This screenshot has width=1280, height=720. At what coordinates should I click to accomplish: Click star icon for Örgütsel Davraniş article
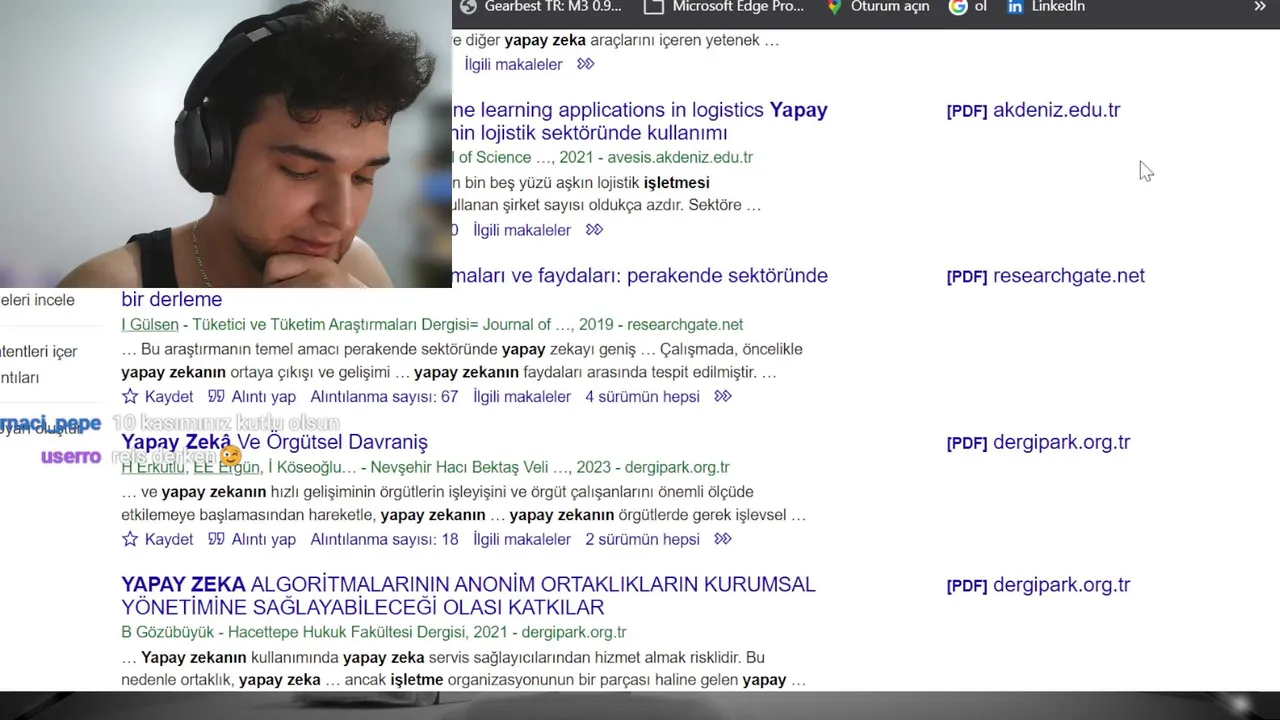(130, 540)
